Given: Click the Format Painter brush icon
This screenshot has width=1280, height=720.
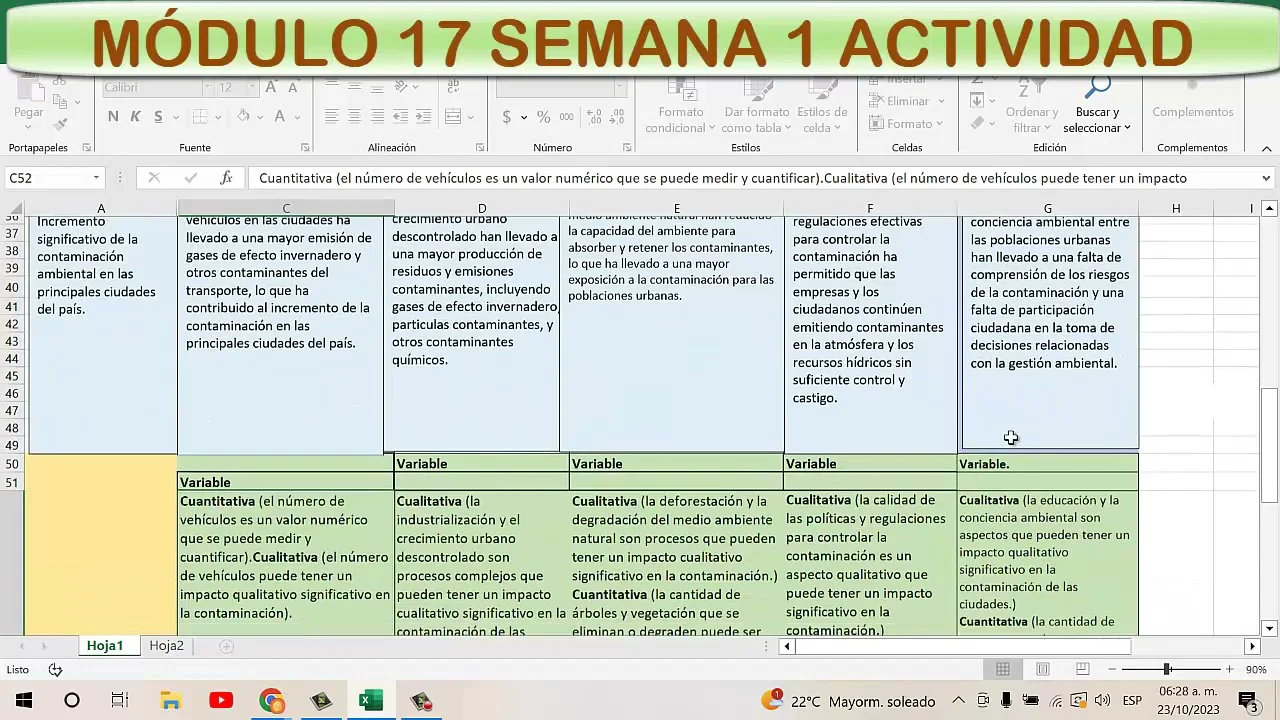Looking at the screenshot, I should pyautogui.click(x=61, y=125).
